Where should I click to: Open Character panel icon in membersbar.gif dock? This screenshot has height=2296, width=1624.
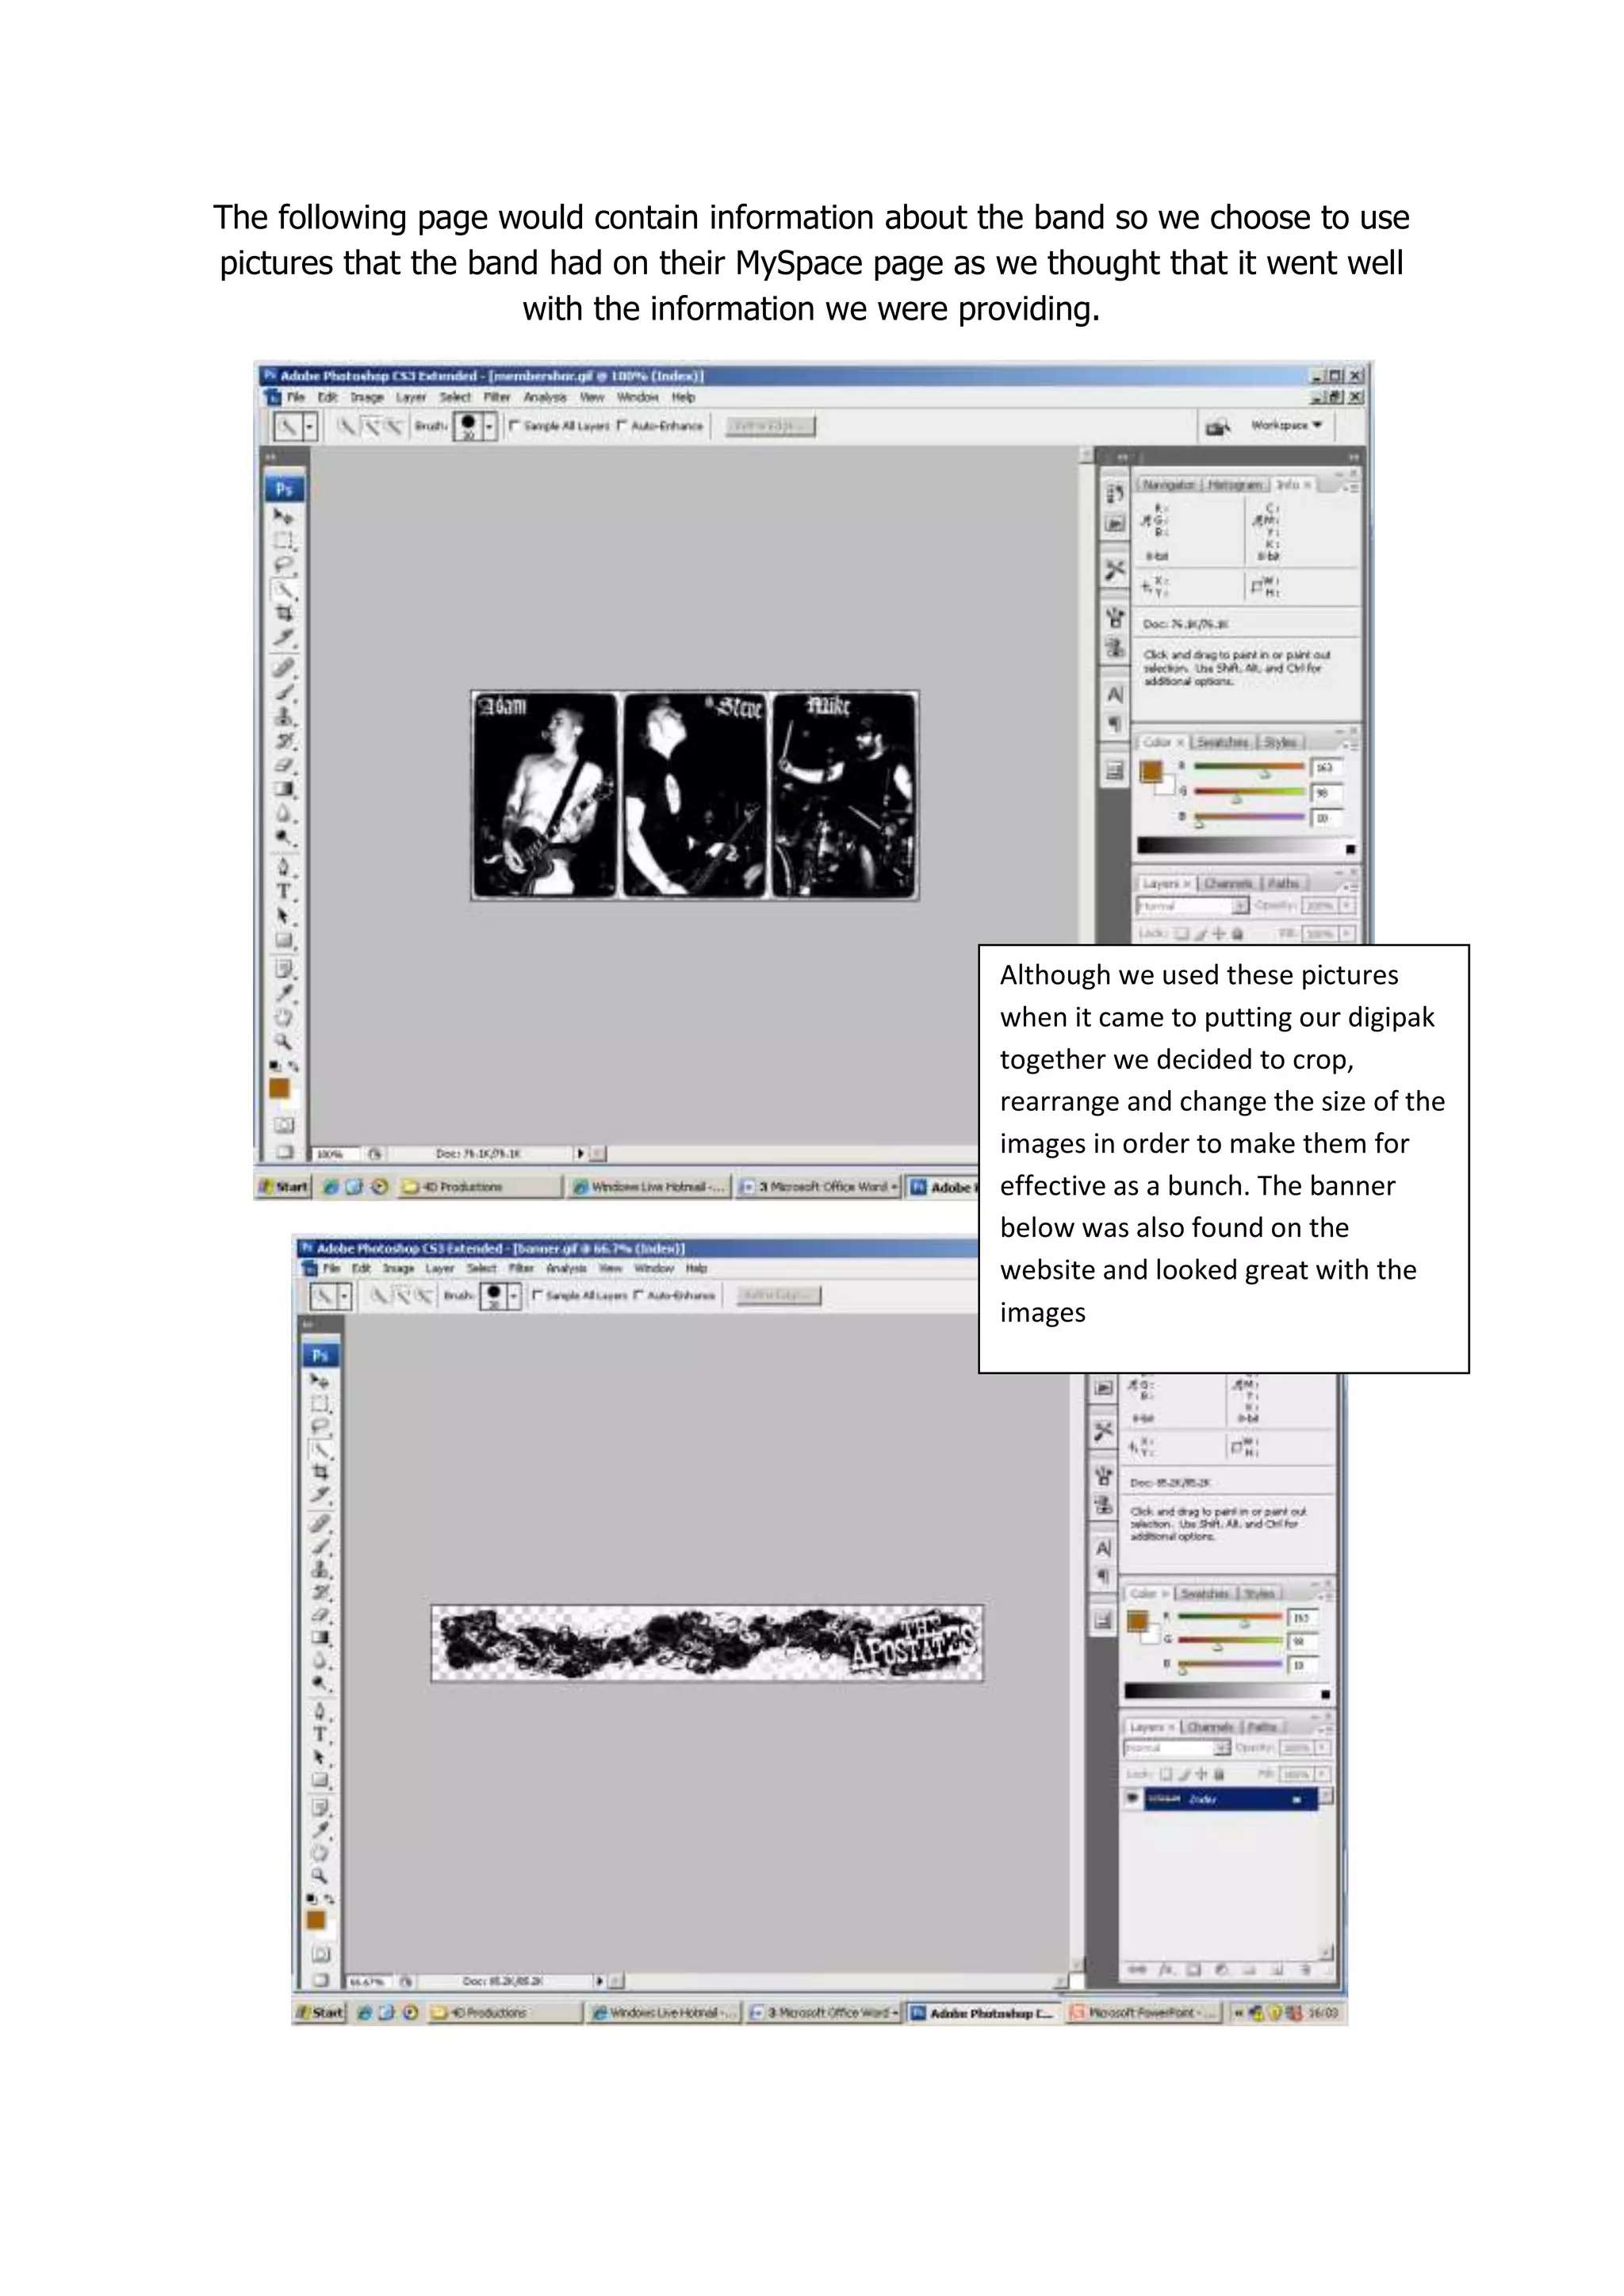[x=1115, y=695]
